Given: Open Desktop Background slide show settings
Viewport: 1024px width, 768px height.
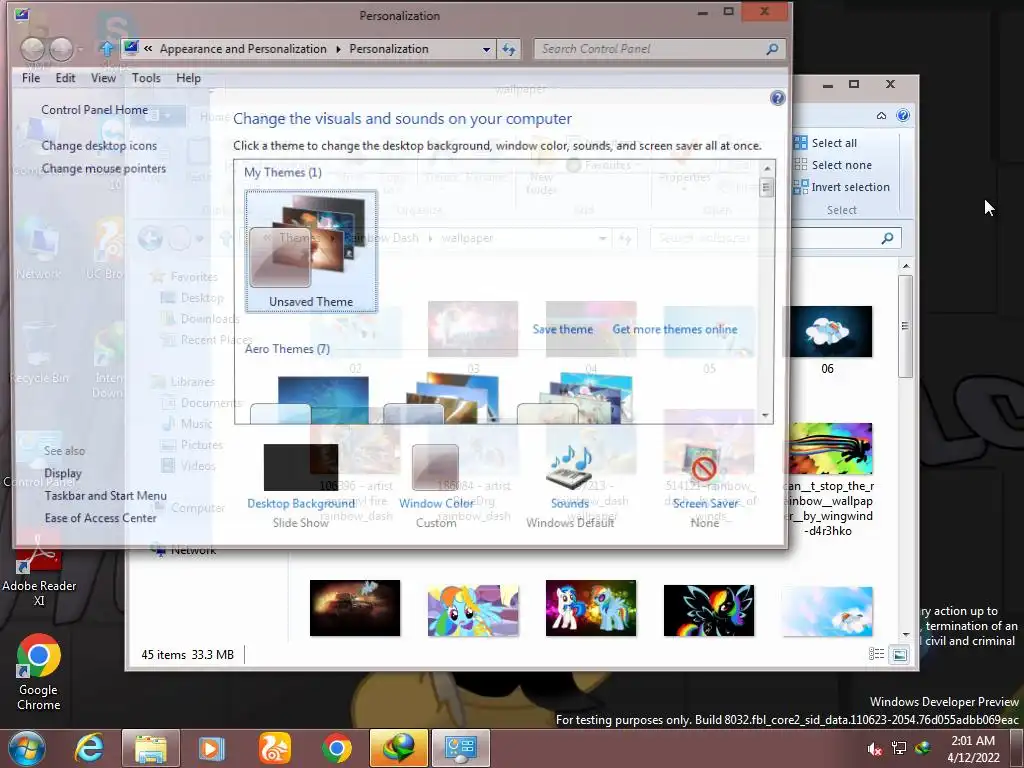Looking at the screenshot, I should [x=300, y=467].
